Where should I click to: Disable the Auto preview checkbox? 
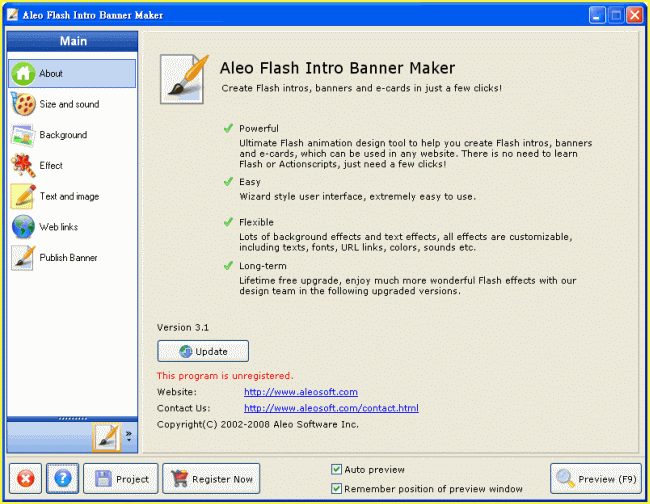pyautogui.click(x=337, y=469)
